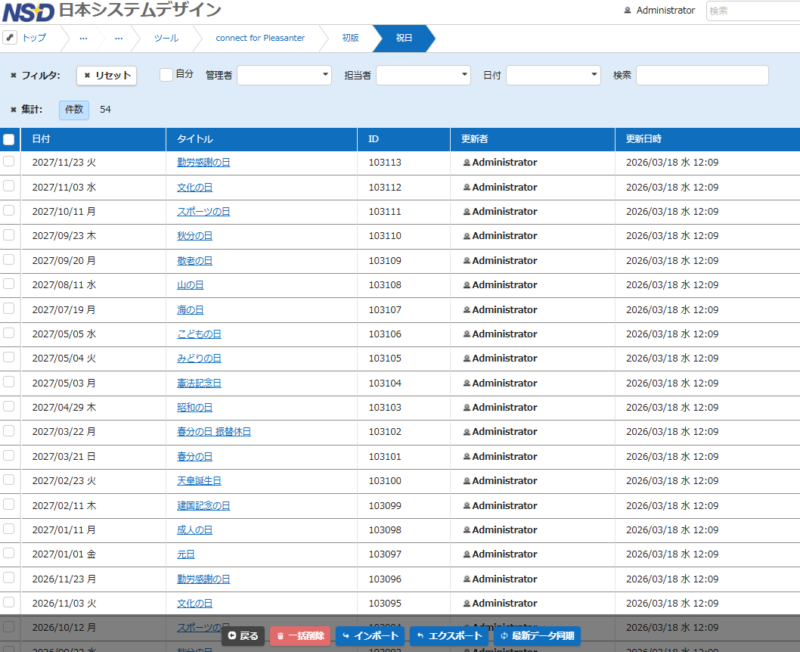Collapse the 集計 section using its icon
800x652 pixels.
tap(13, 109)
